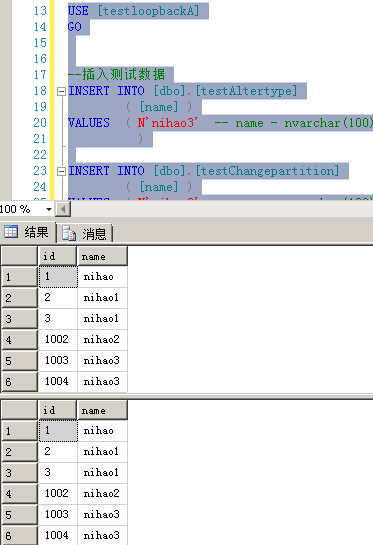Click the name column header in first grid
This screenshot has height=545, width=373.
pos(102,257)
